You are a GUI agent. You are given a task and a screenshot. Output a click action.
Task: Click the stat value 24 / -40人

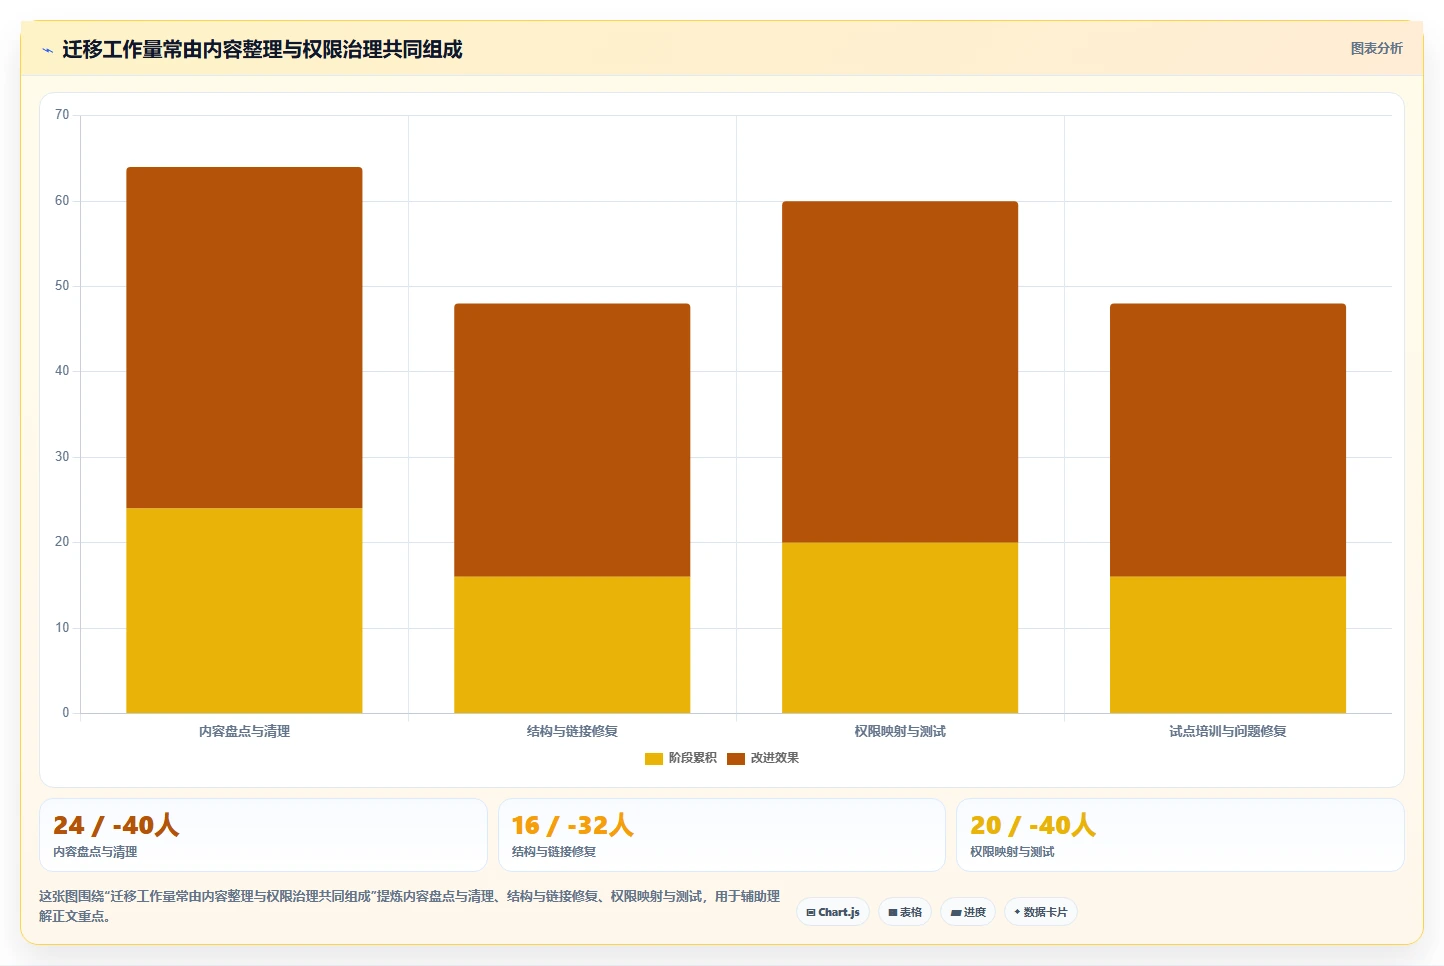pyautogui.click(x=116, y=825)
